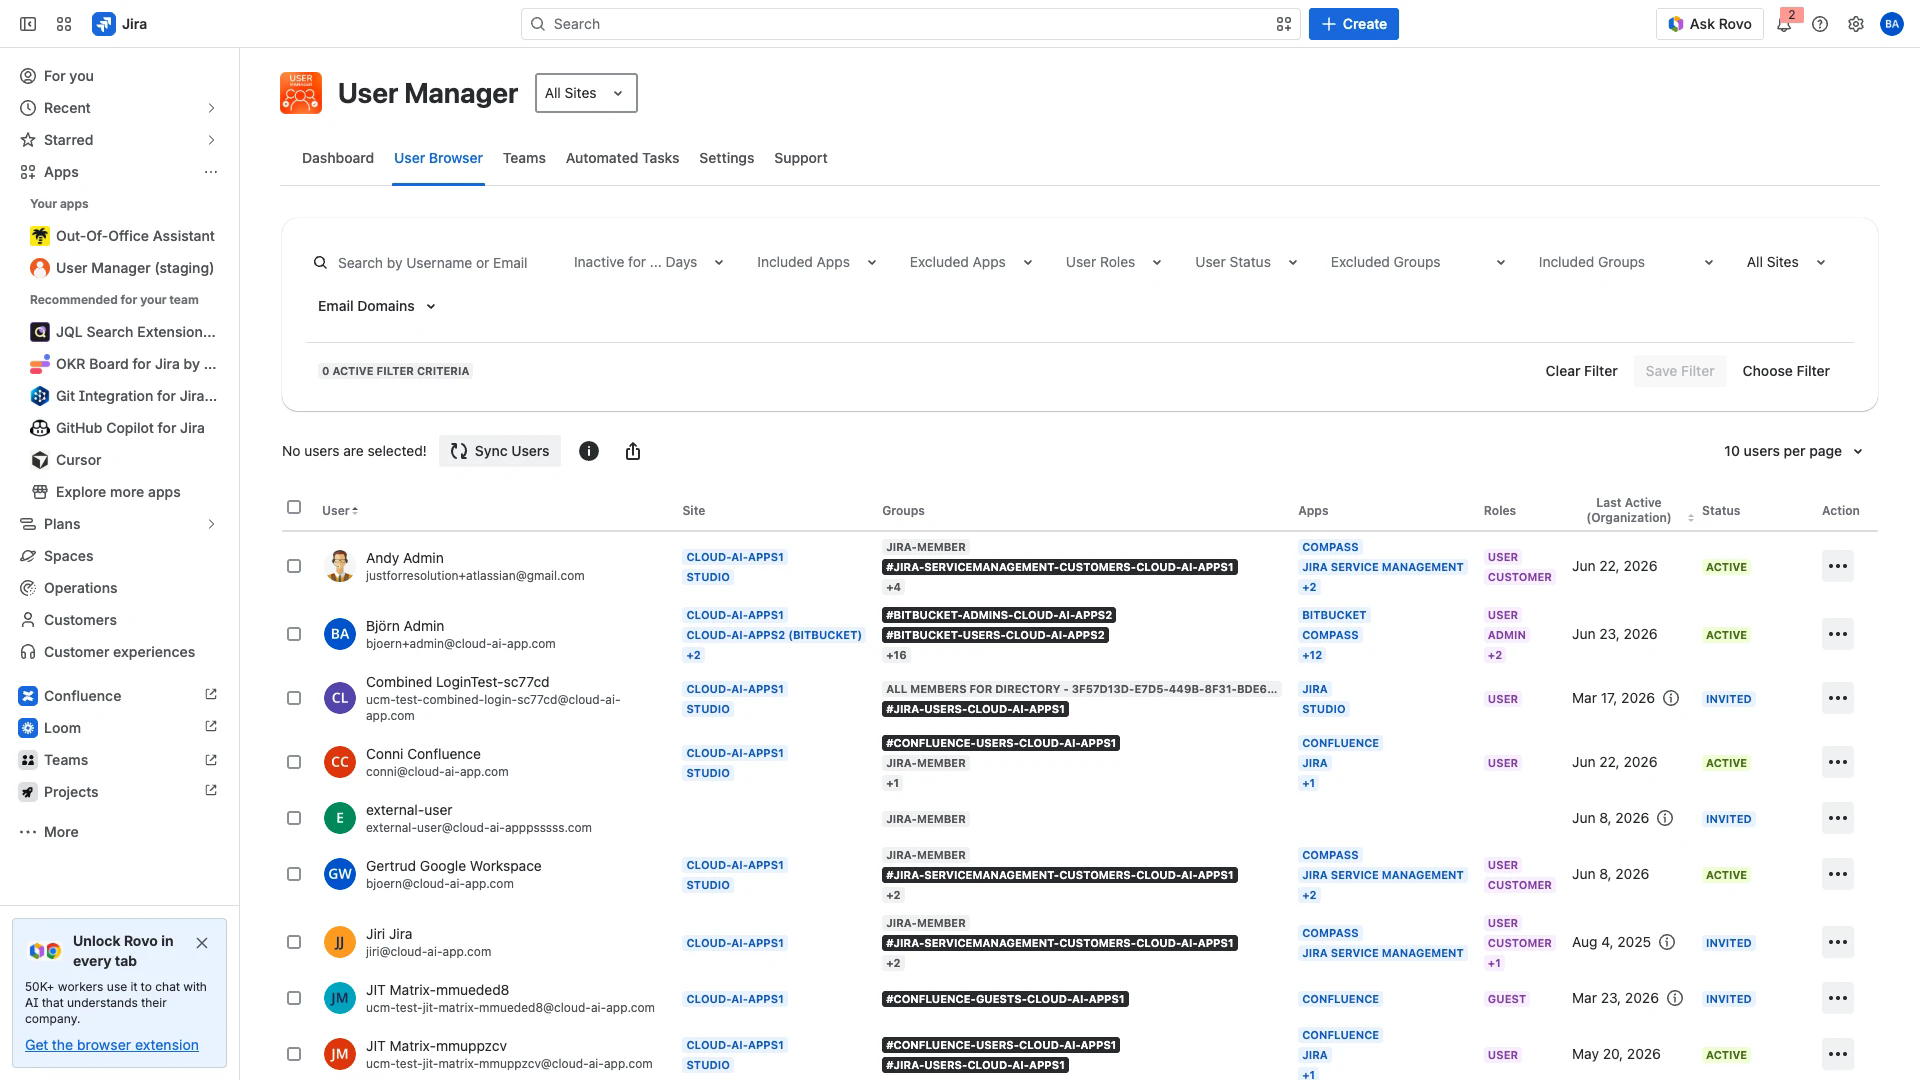This screenshot has height=1080, width=1920.
Task: Open the Excluded Groups filter dropdown
Action: (x=1418, y=262)
